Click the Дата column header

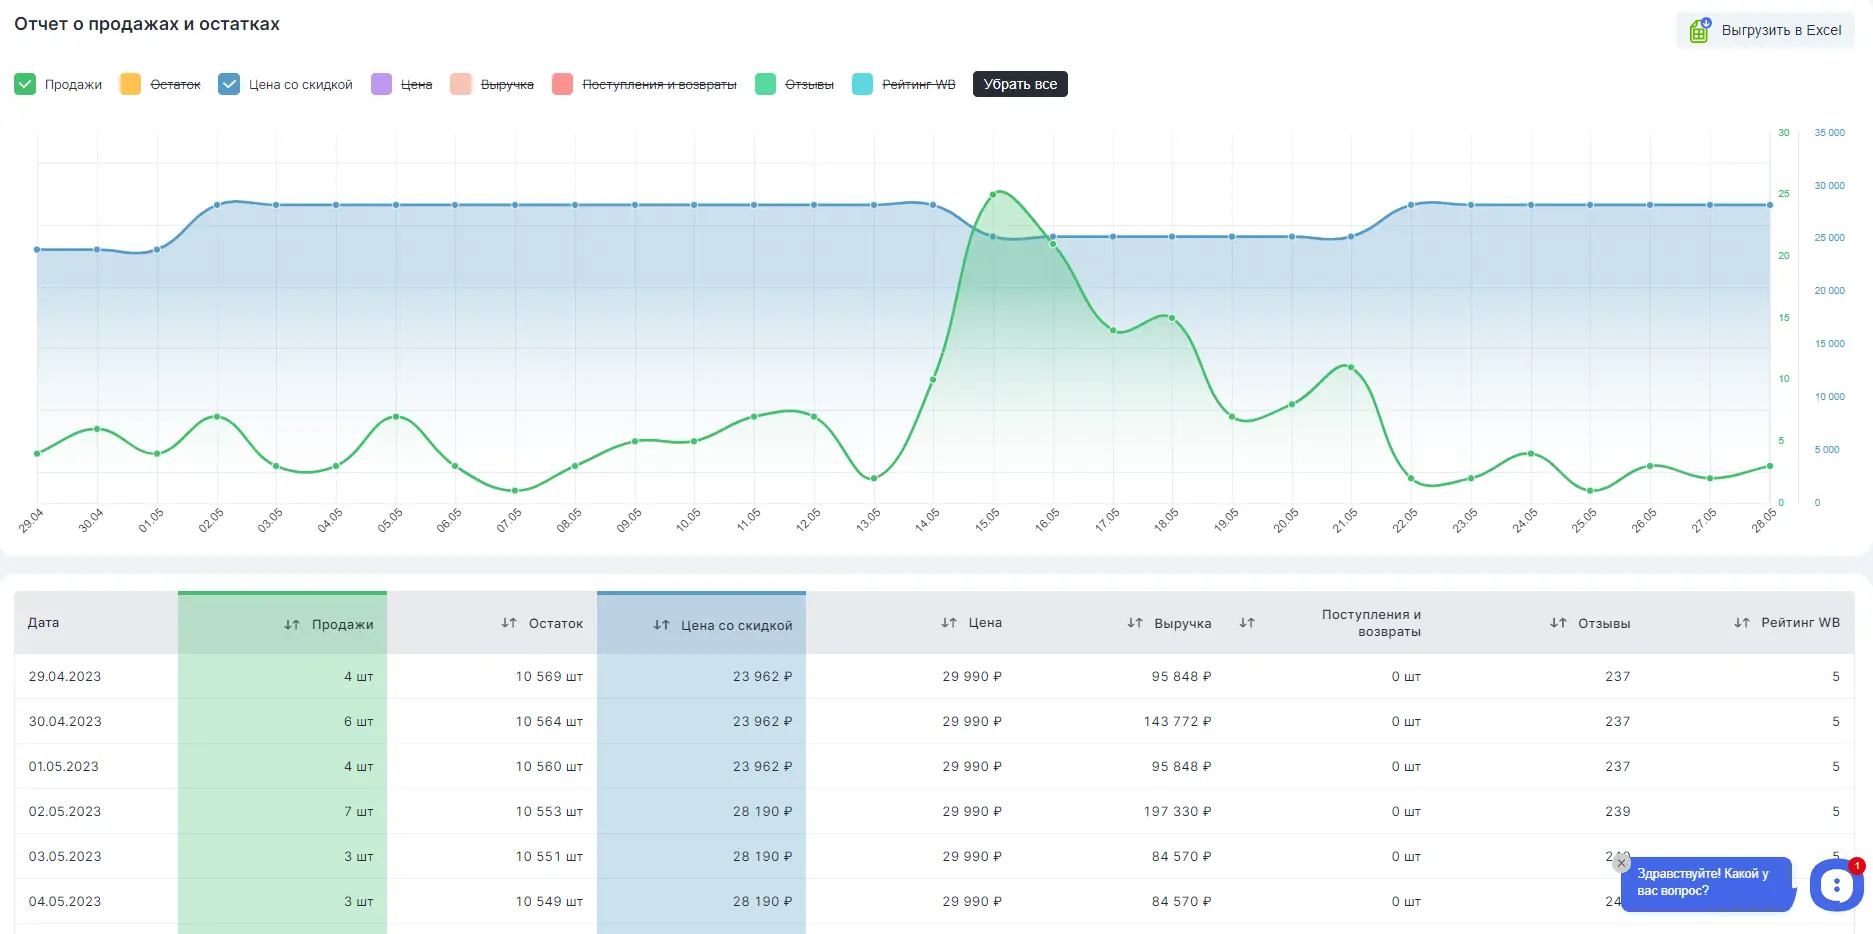point(44,622)
